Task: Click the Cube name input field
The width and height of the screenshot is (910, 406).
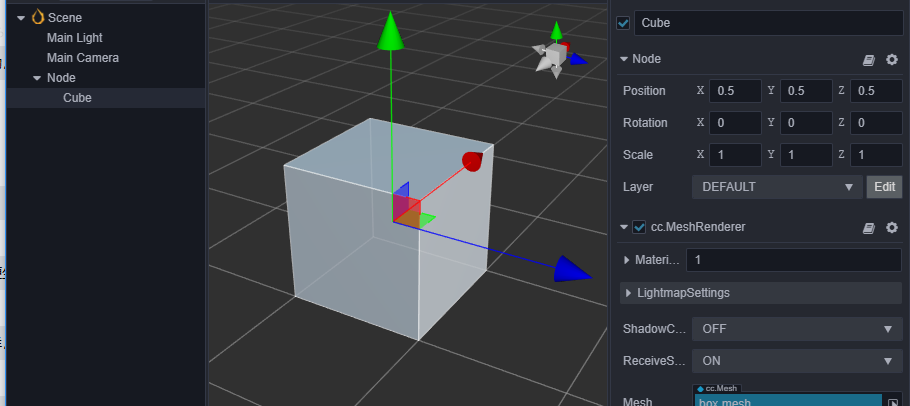Action: tap(768, 23)
